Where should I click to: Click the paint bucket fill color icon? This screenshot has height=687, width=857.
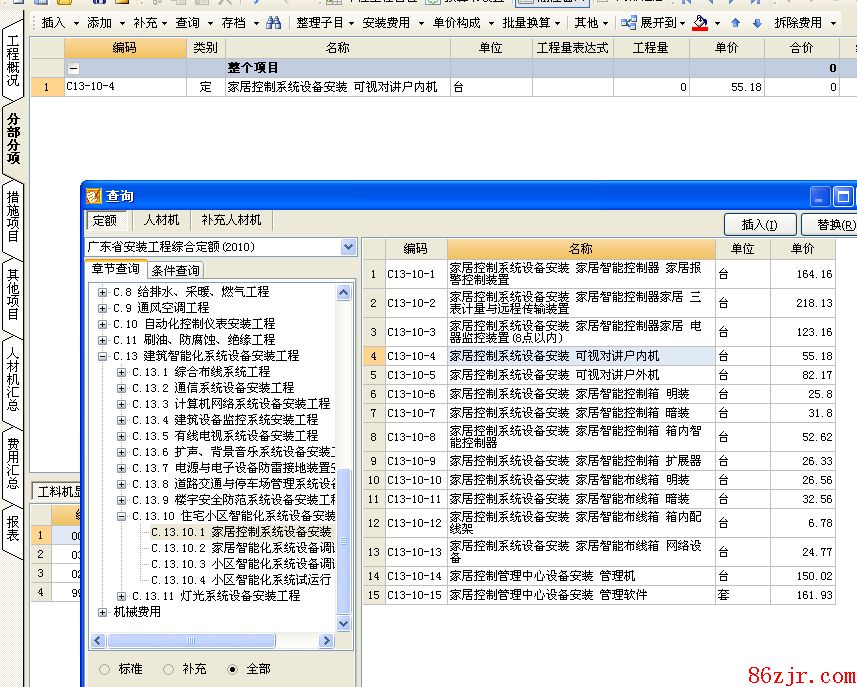click(700, 22)
